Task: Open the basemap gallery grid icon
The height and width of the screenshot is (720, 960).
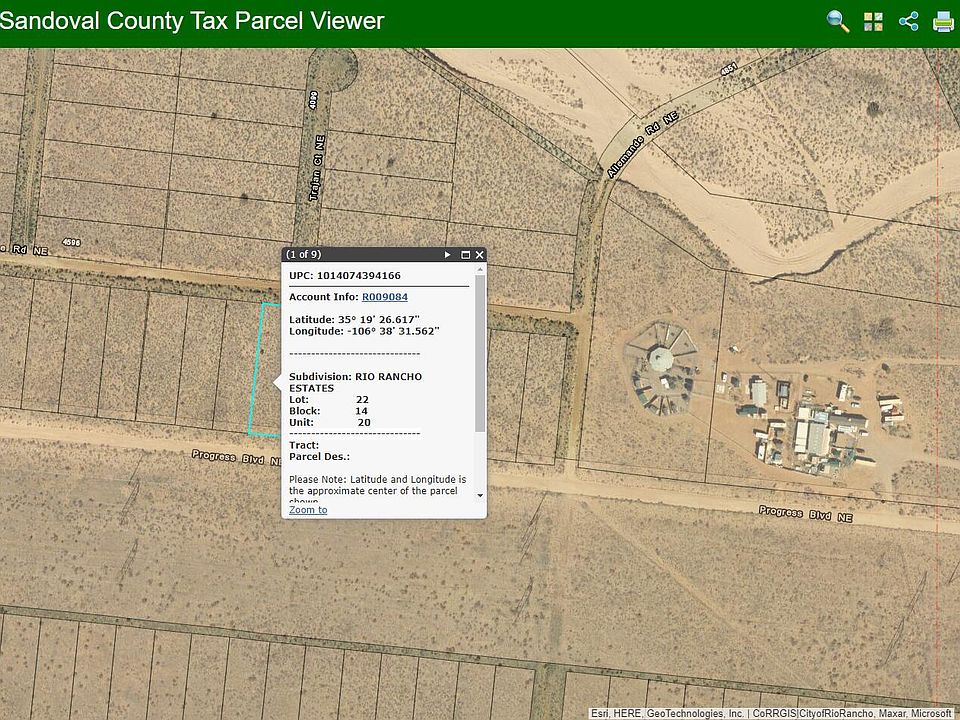Action: 873,22
